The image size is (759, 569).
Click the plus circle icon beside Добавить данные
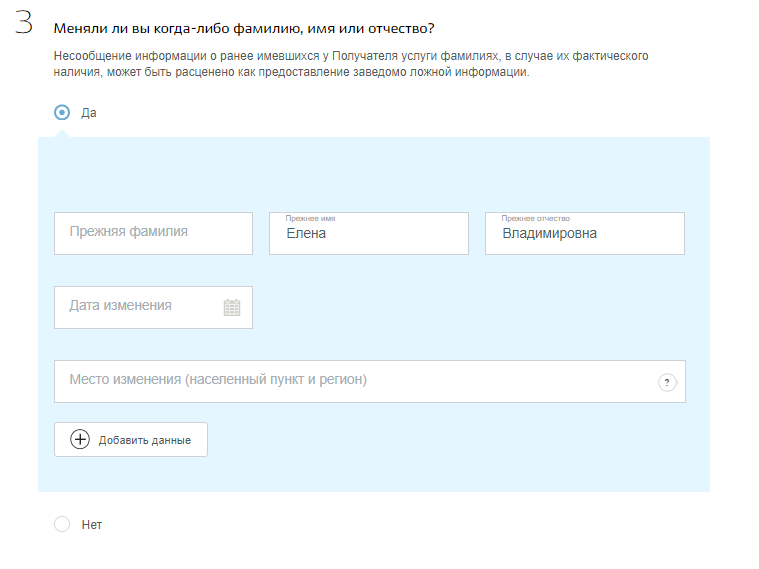pyautogui.click(x=80, y=439)
